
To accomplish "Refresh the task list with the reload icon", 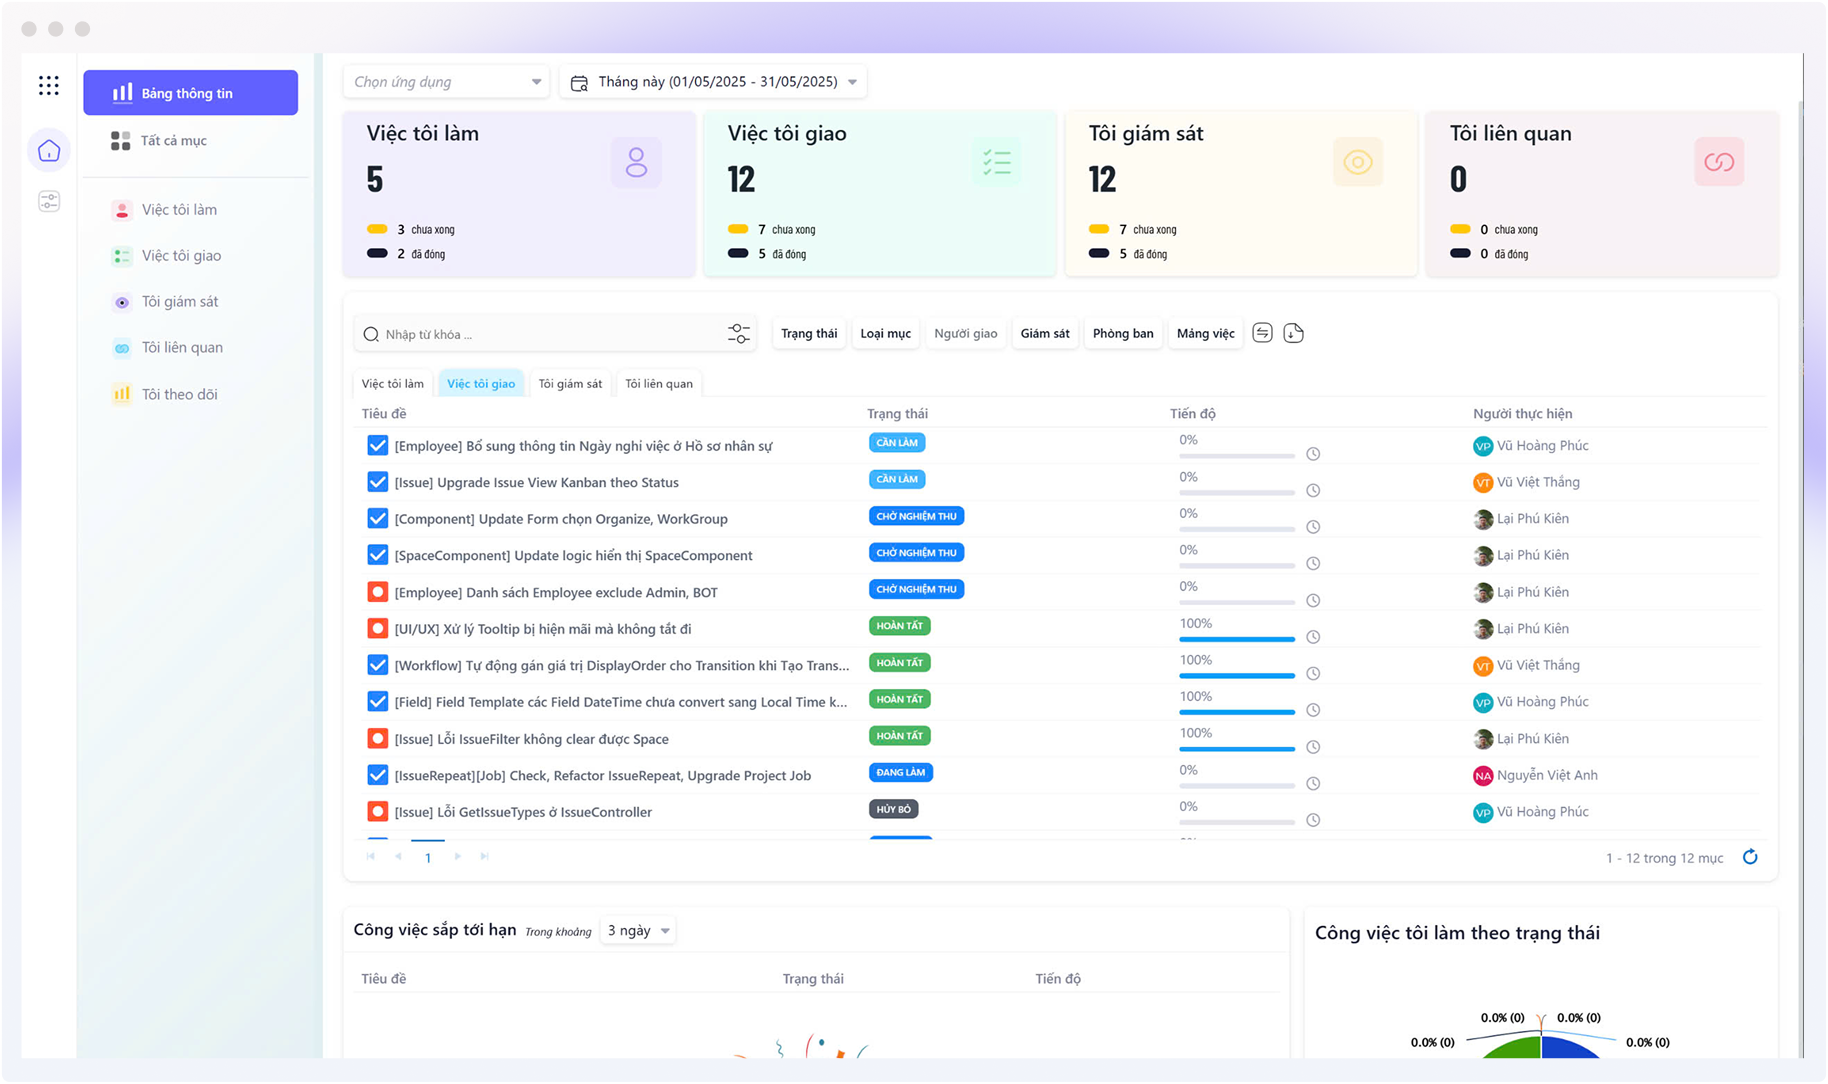I will 1750,857.
